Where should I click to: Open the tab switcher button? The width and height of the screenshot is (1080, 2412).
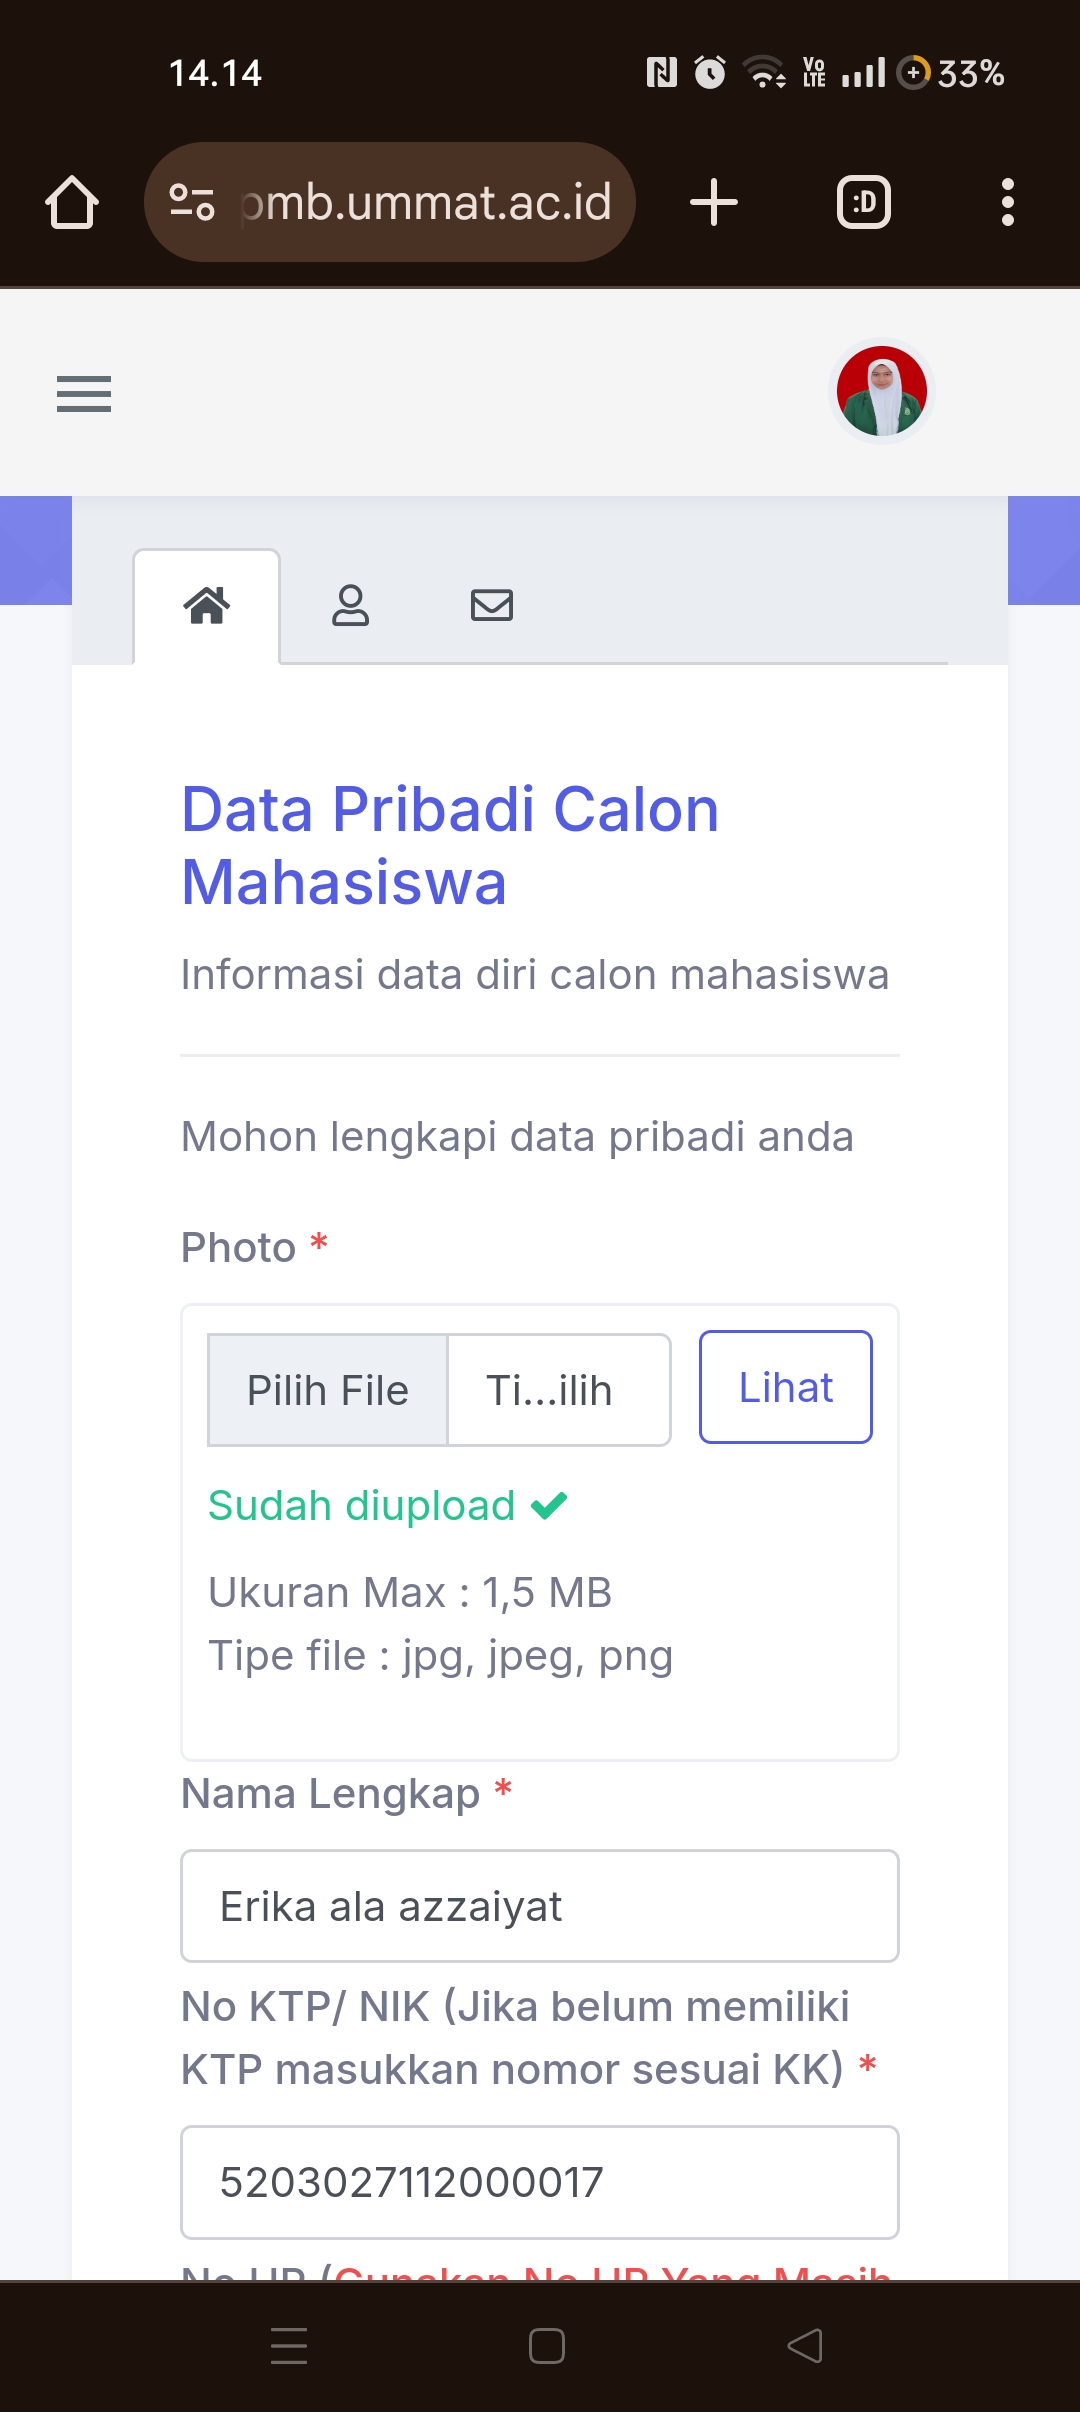pos(864,203)
